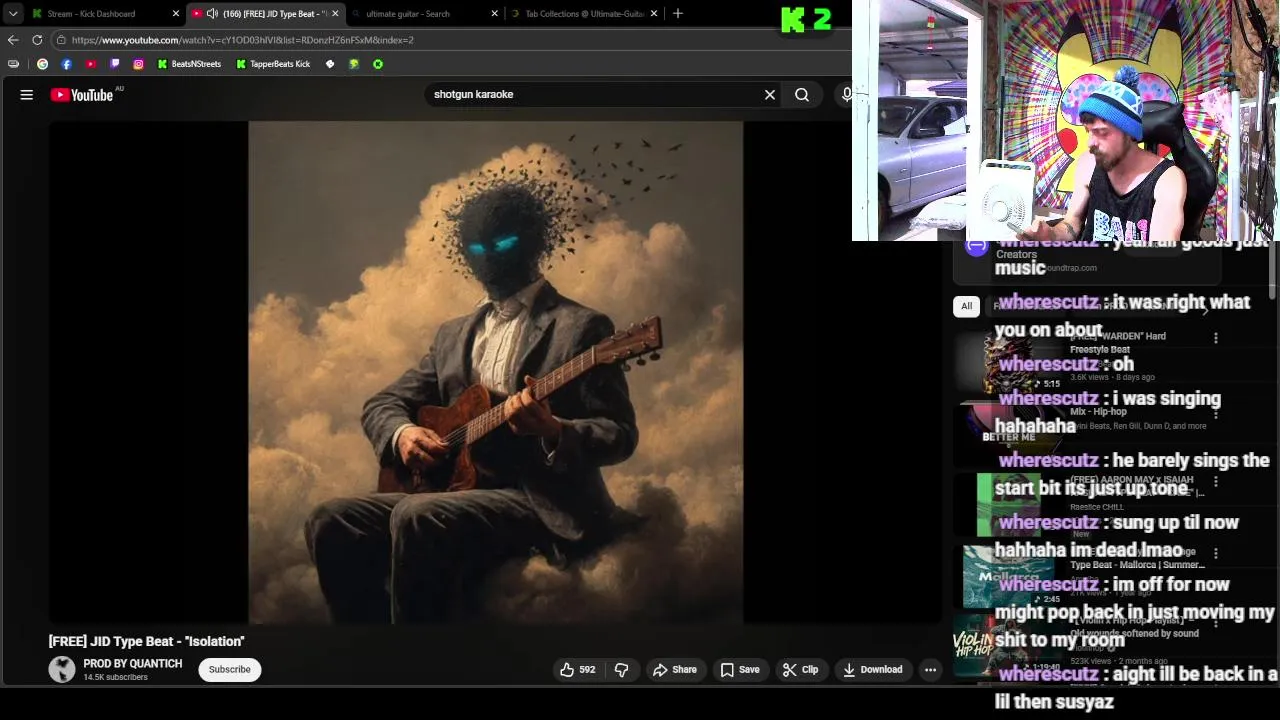Go back to the previous page
The image size is (1280, 720).
[13, 40]
